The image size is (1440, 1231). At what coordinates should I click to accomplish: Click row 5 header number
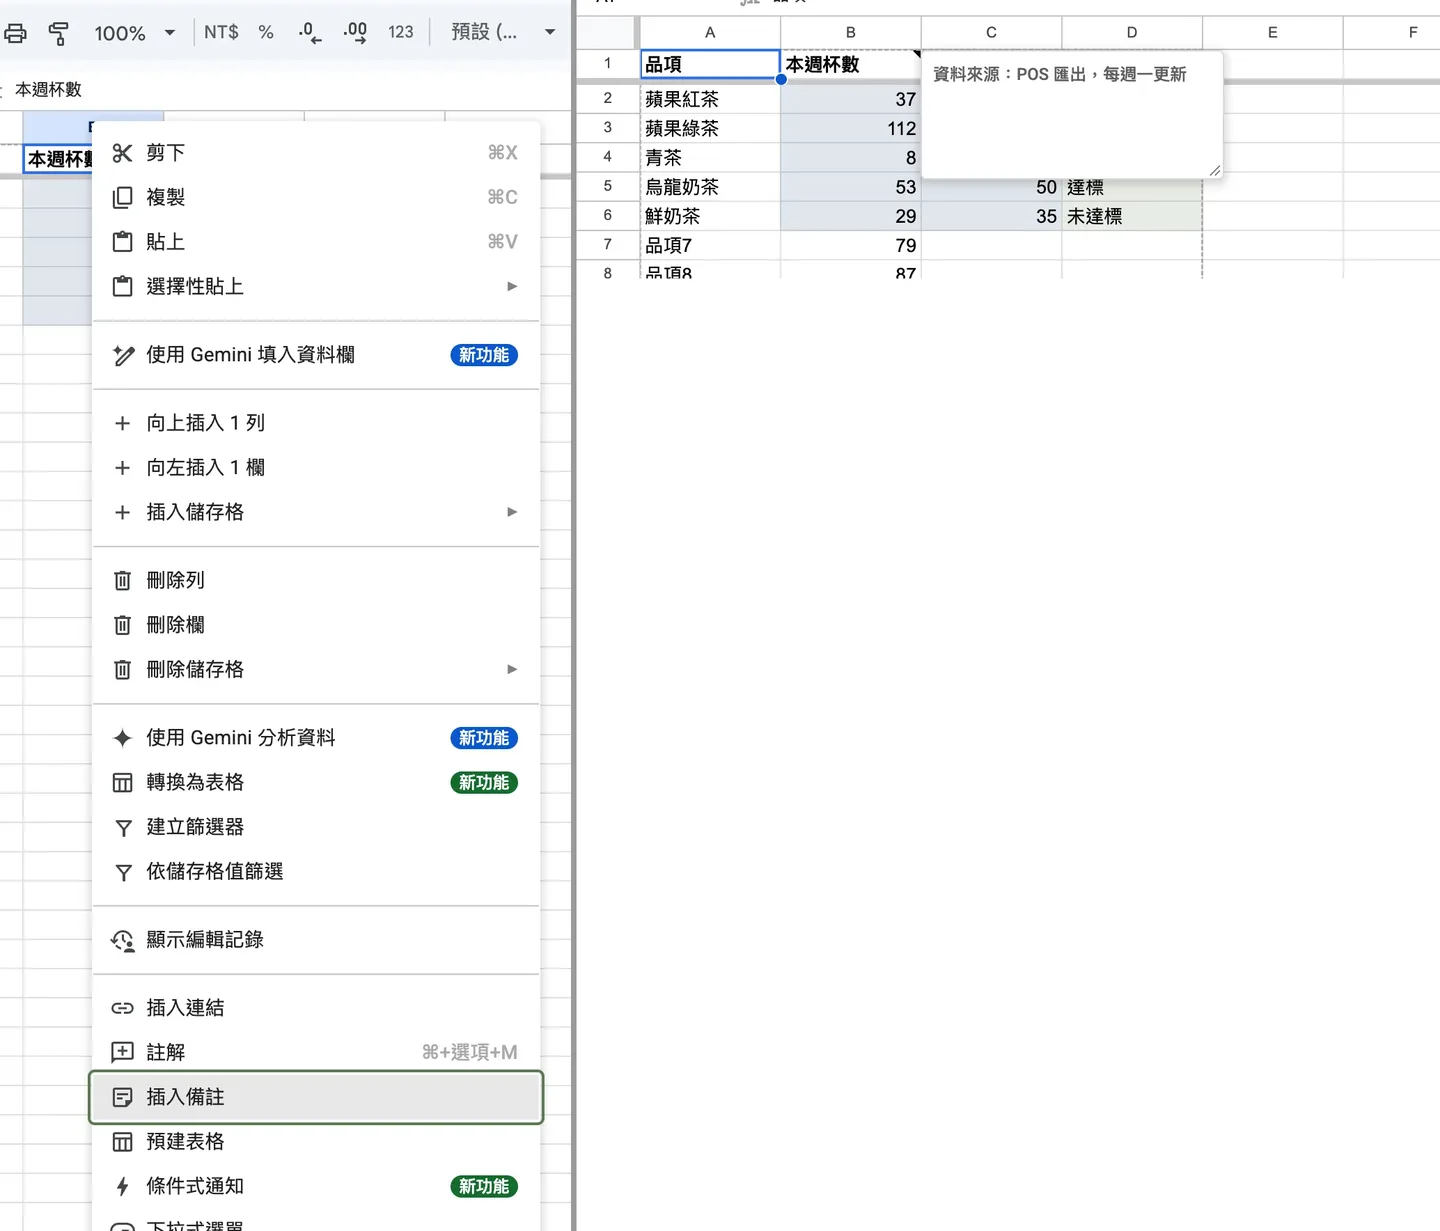[607, 186]
